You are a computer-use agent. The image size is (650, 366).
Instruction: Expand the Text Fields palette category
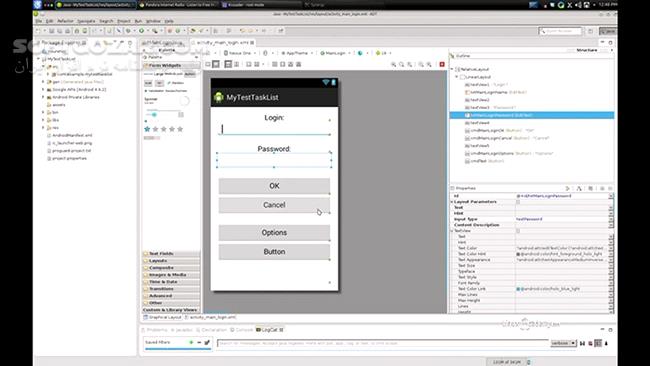click(x=171, y=254)
